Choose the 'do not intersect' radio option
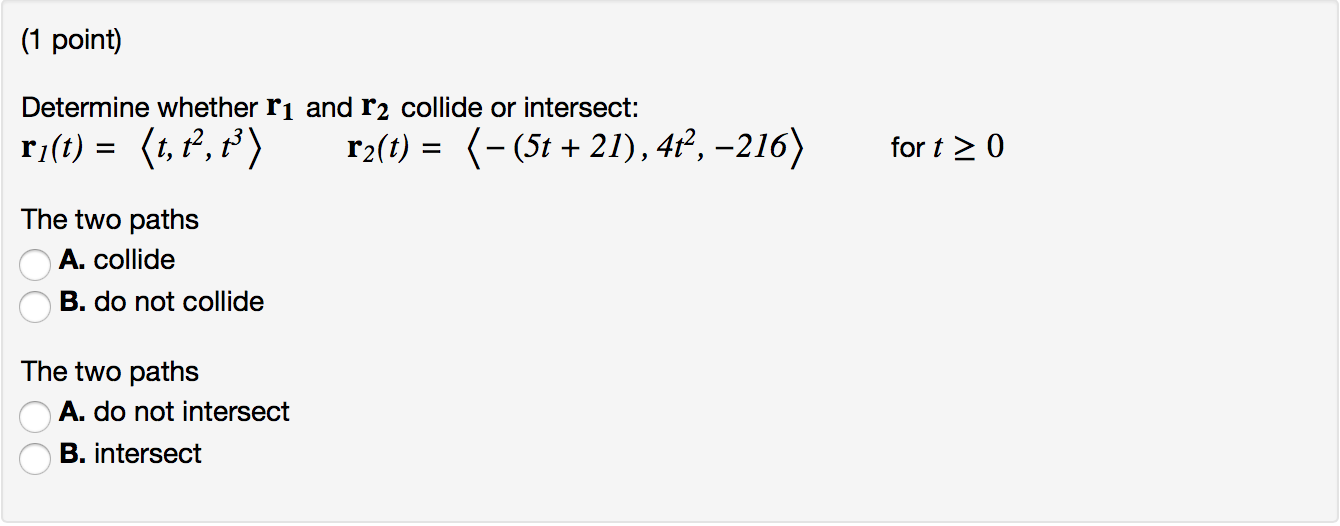 35,416
